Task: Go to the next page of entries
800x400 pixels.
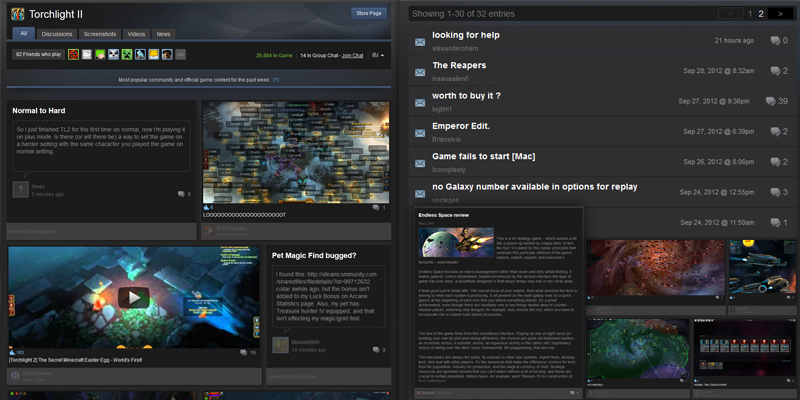Action: point(781,14)
